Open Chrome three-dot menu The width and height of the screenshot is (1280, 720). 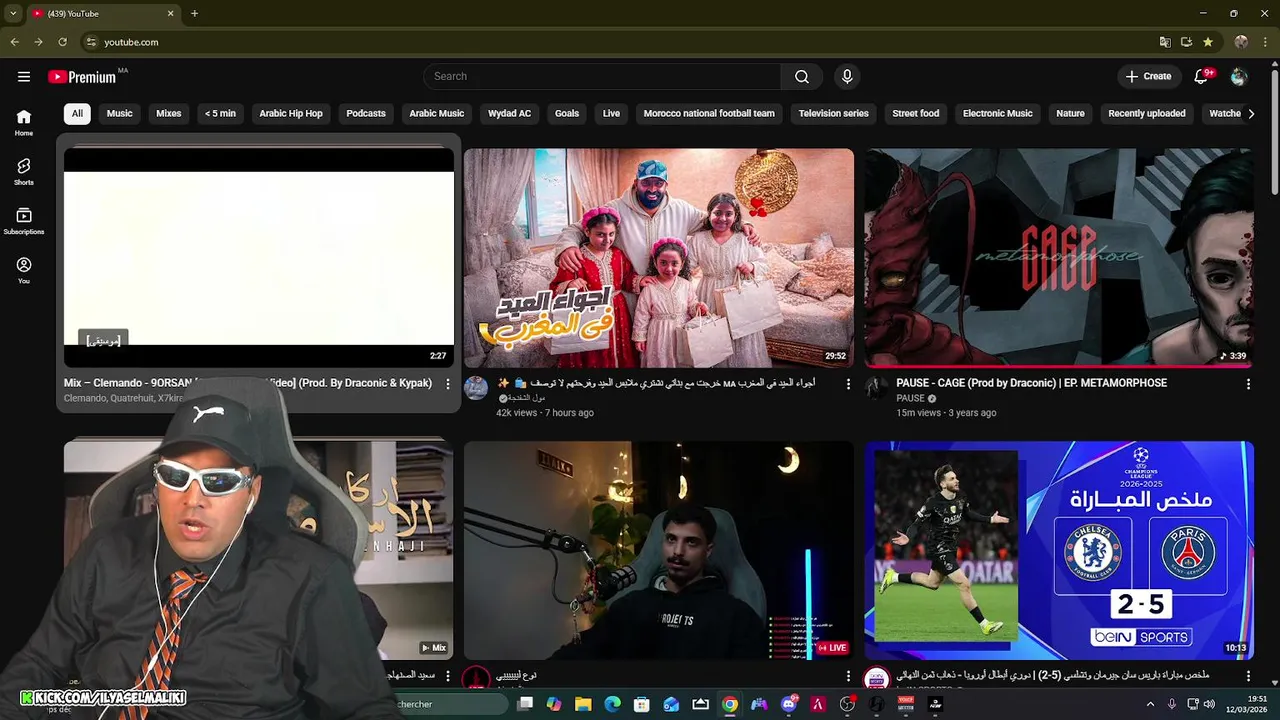tap(1265, 42)
